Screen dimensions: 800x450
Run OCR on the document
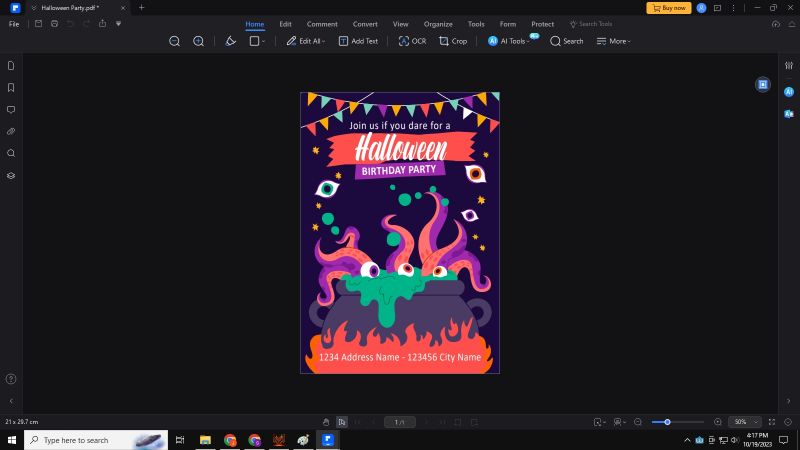(412, 41)
